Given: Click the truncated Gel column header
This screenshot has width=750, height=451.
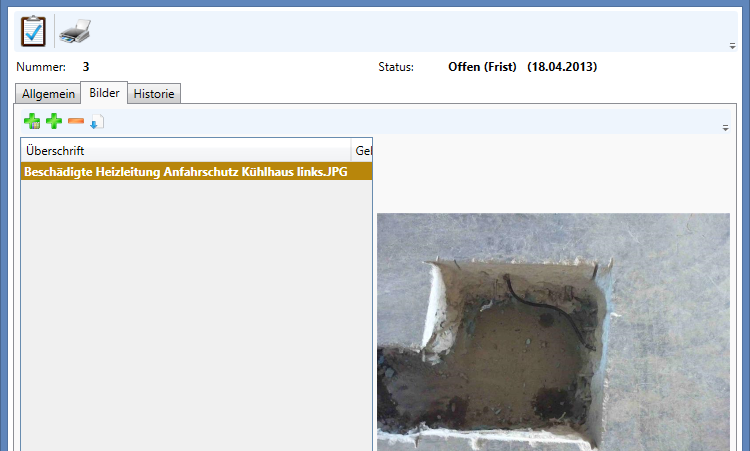Looking at the screenshot, I should click(362, 151).
